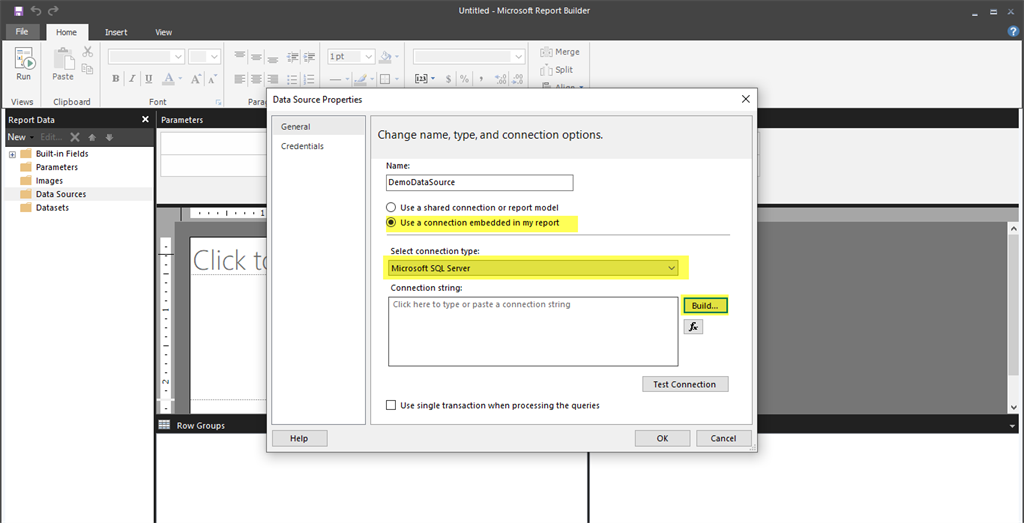The height and width of the screenshot is (523, 1024).
Task: Toggle Underline formatting
Action: coord(148,79)
